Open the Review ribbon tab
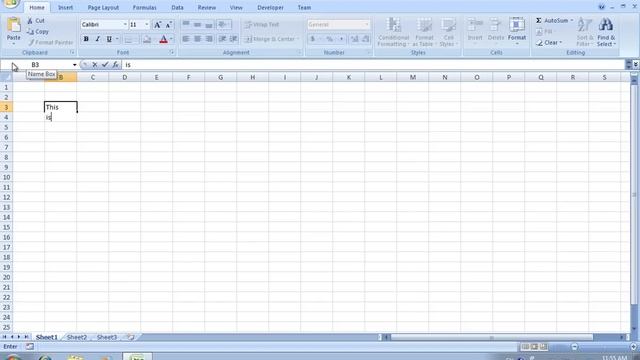The image size is (640, 360). tap(207, 7)
